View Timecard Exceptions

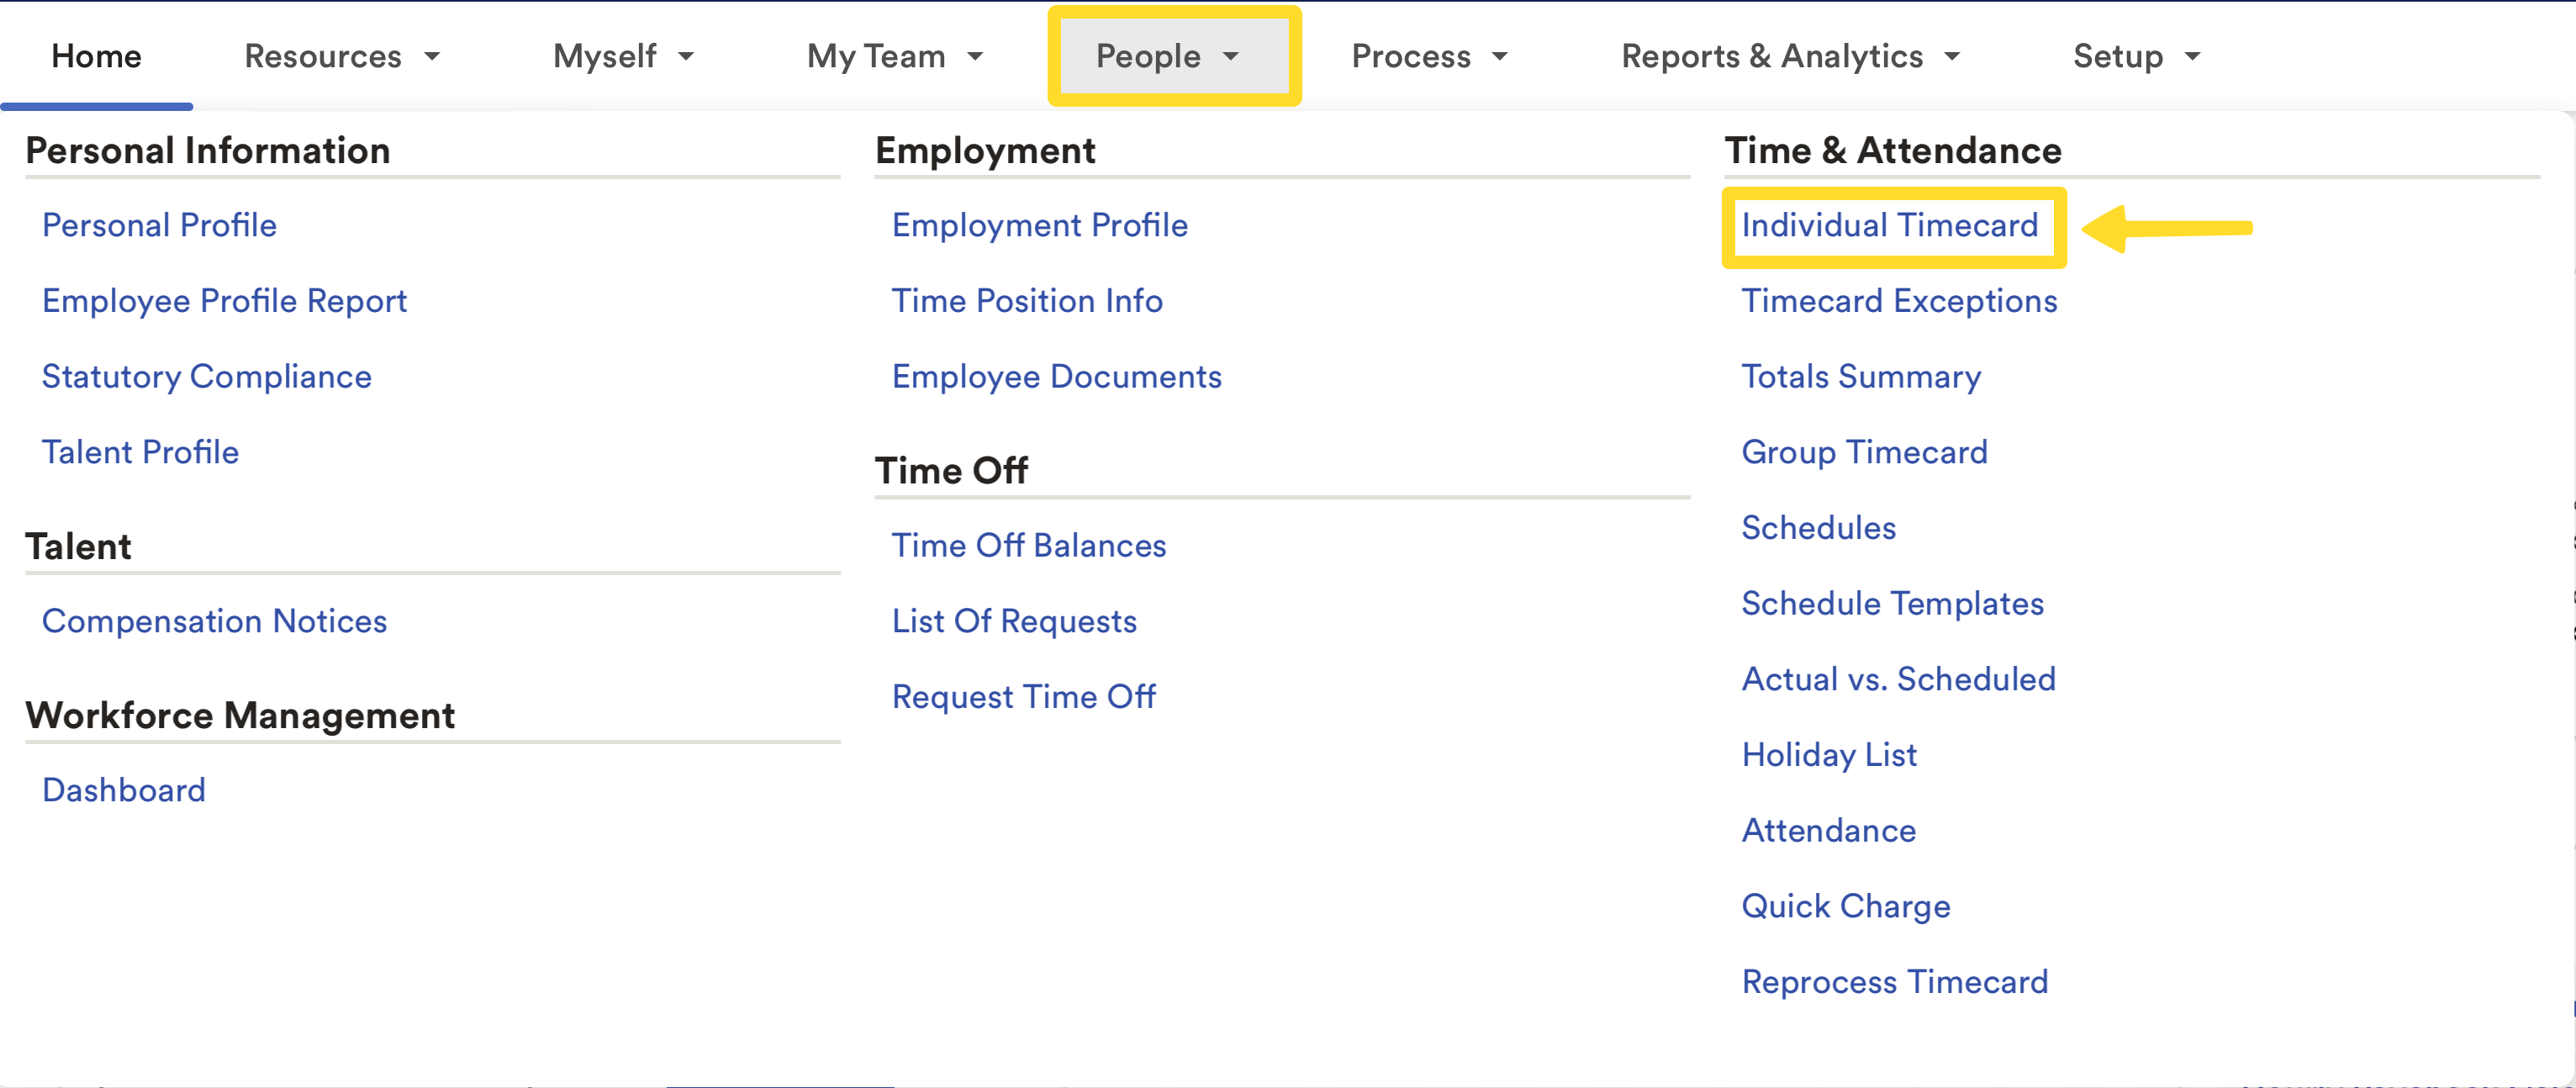coord(1899,301)
